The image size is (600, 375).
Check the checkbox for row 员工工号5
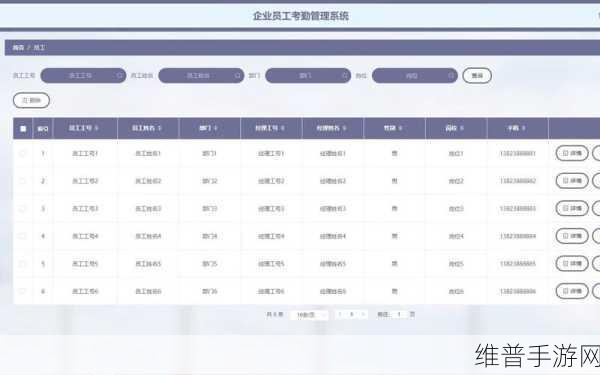[23, 264]
